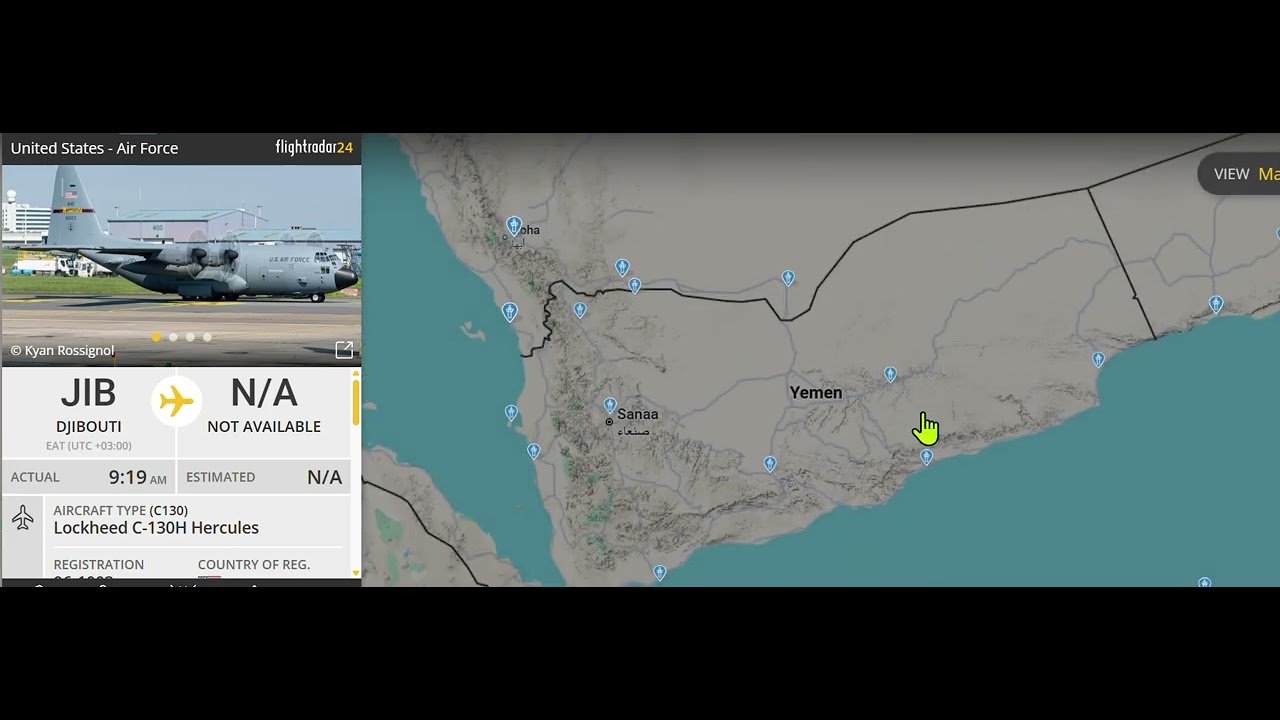The image size is (1280, 720).
Task: Select the airport pin at Abha
Action: 514,226
